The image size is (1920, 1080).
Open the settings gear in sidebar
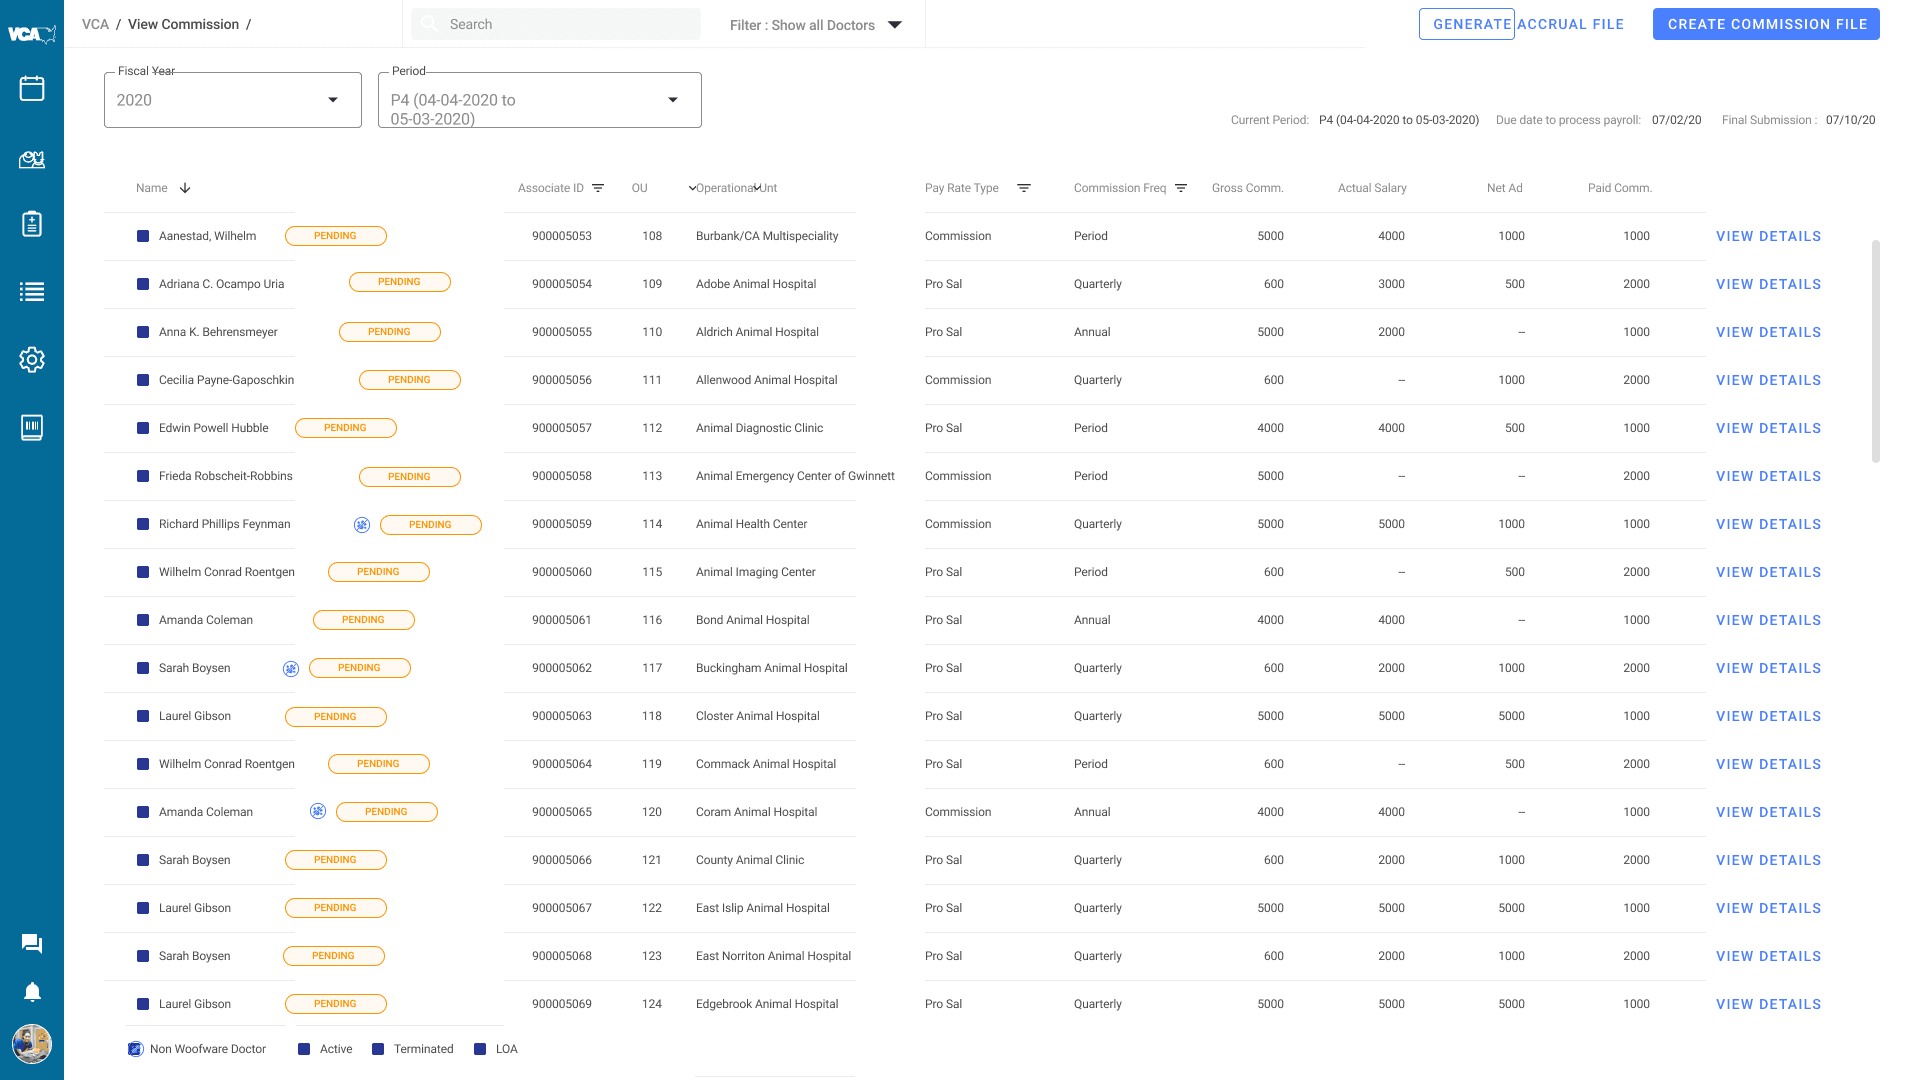pos(32,360)
